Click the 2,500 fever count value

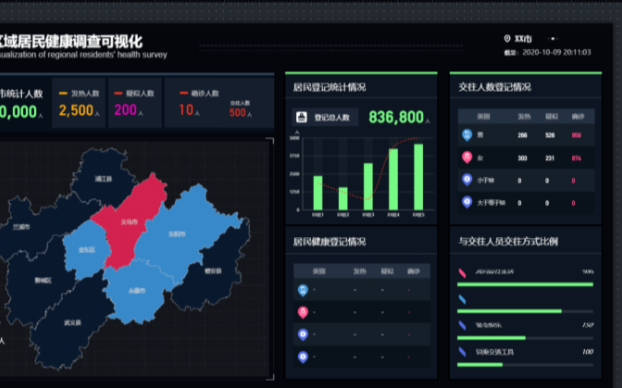point(76,110)
